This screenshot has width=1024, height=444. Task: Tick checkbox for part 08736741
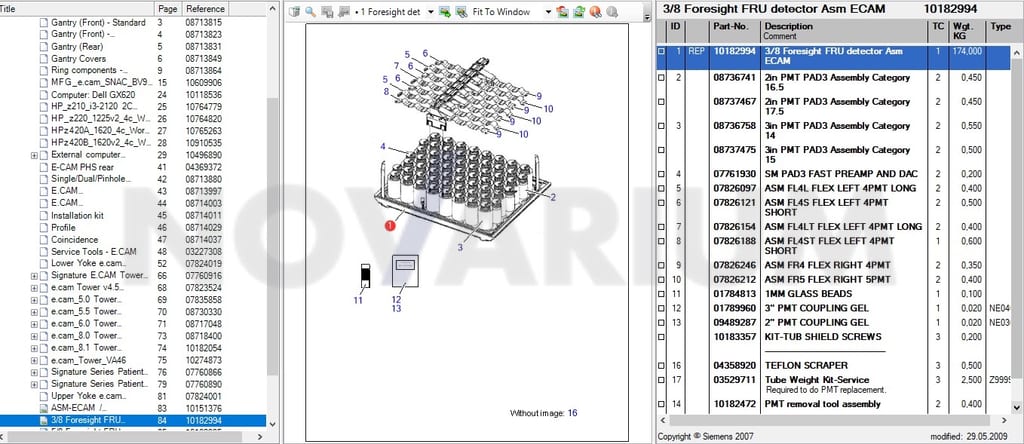[662, 78]
